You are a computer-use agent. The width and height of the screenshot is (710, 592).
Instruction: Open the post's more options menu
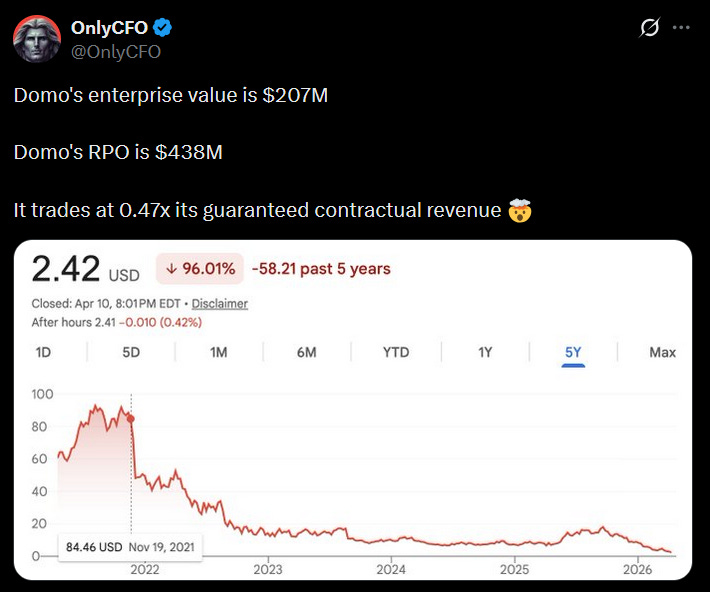click(x=681, y=28)
